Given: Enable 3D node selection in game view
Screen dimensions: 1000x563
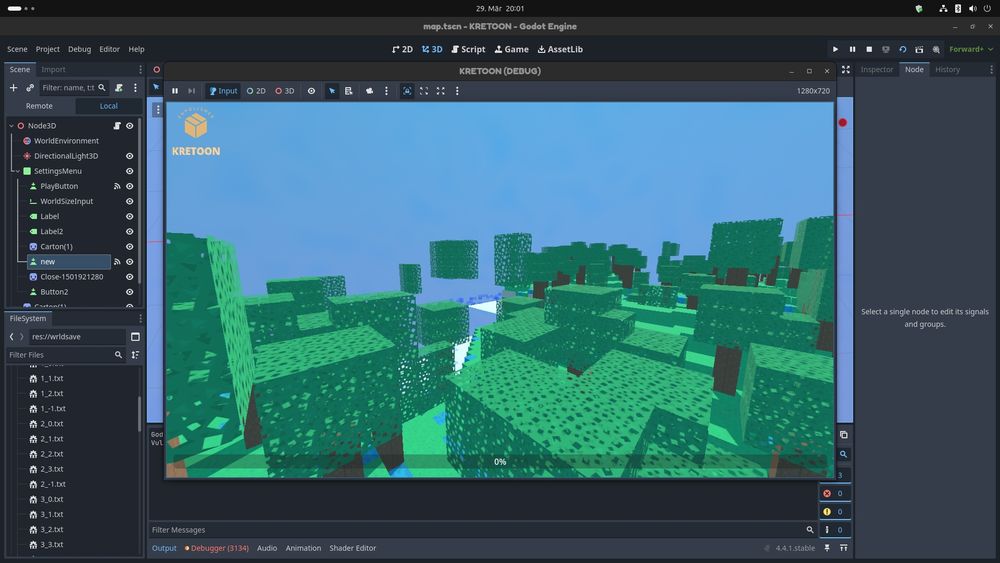Looking at the screenshot, I should [285, 91].
